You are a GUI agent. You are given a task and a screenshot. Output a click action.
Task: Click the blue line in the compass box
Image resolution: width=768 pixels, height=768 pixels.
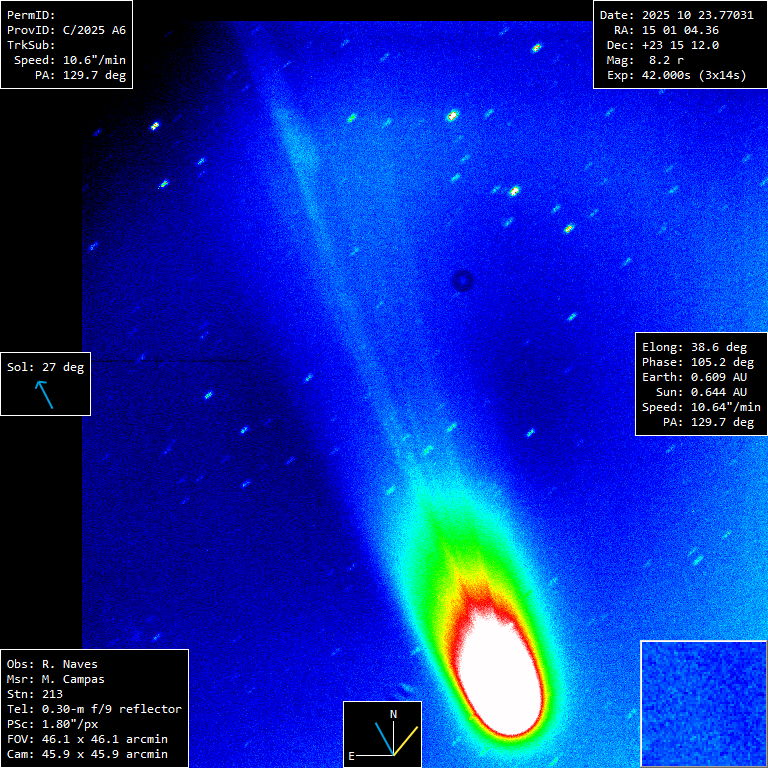384,739
